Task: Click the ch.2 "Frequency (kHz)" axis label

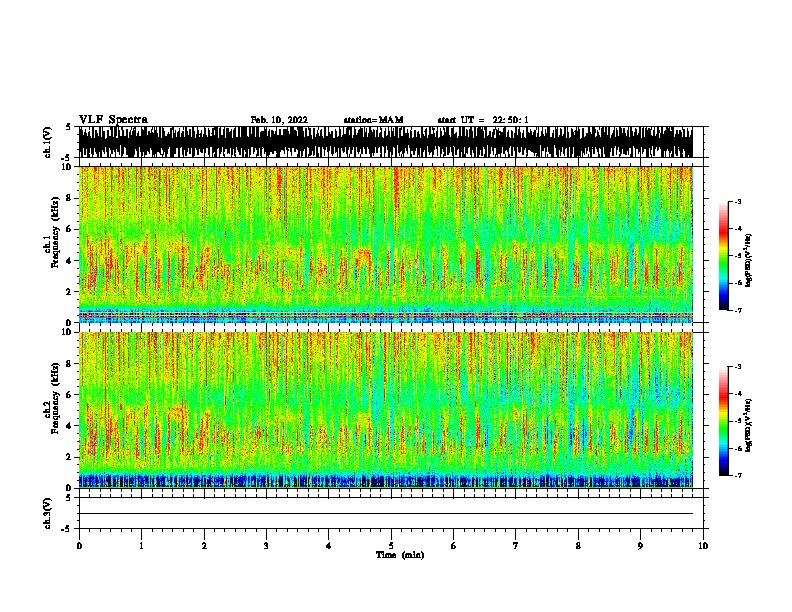Action: [x=55, y=398]
